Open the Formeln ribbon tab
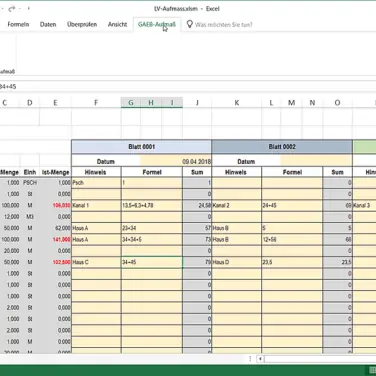 click(18, 24)
